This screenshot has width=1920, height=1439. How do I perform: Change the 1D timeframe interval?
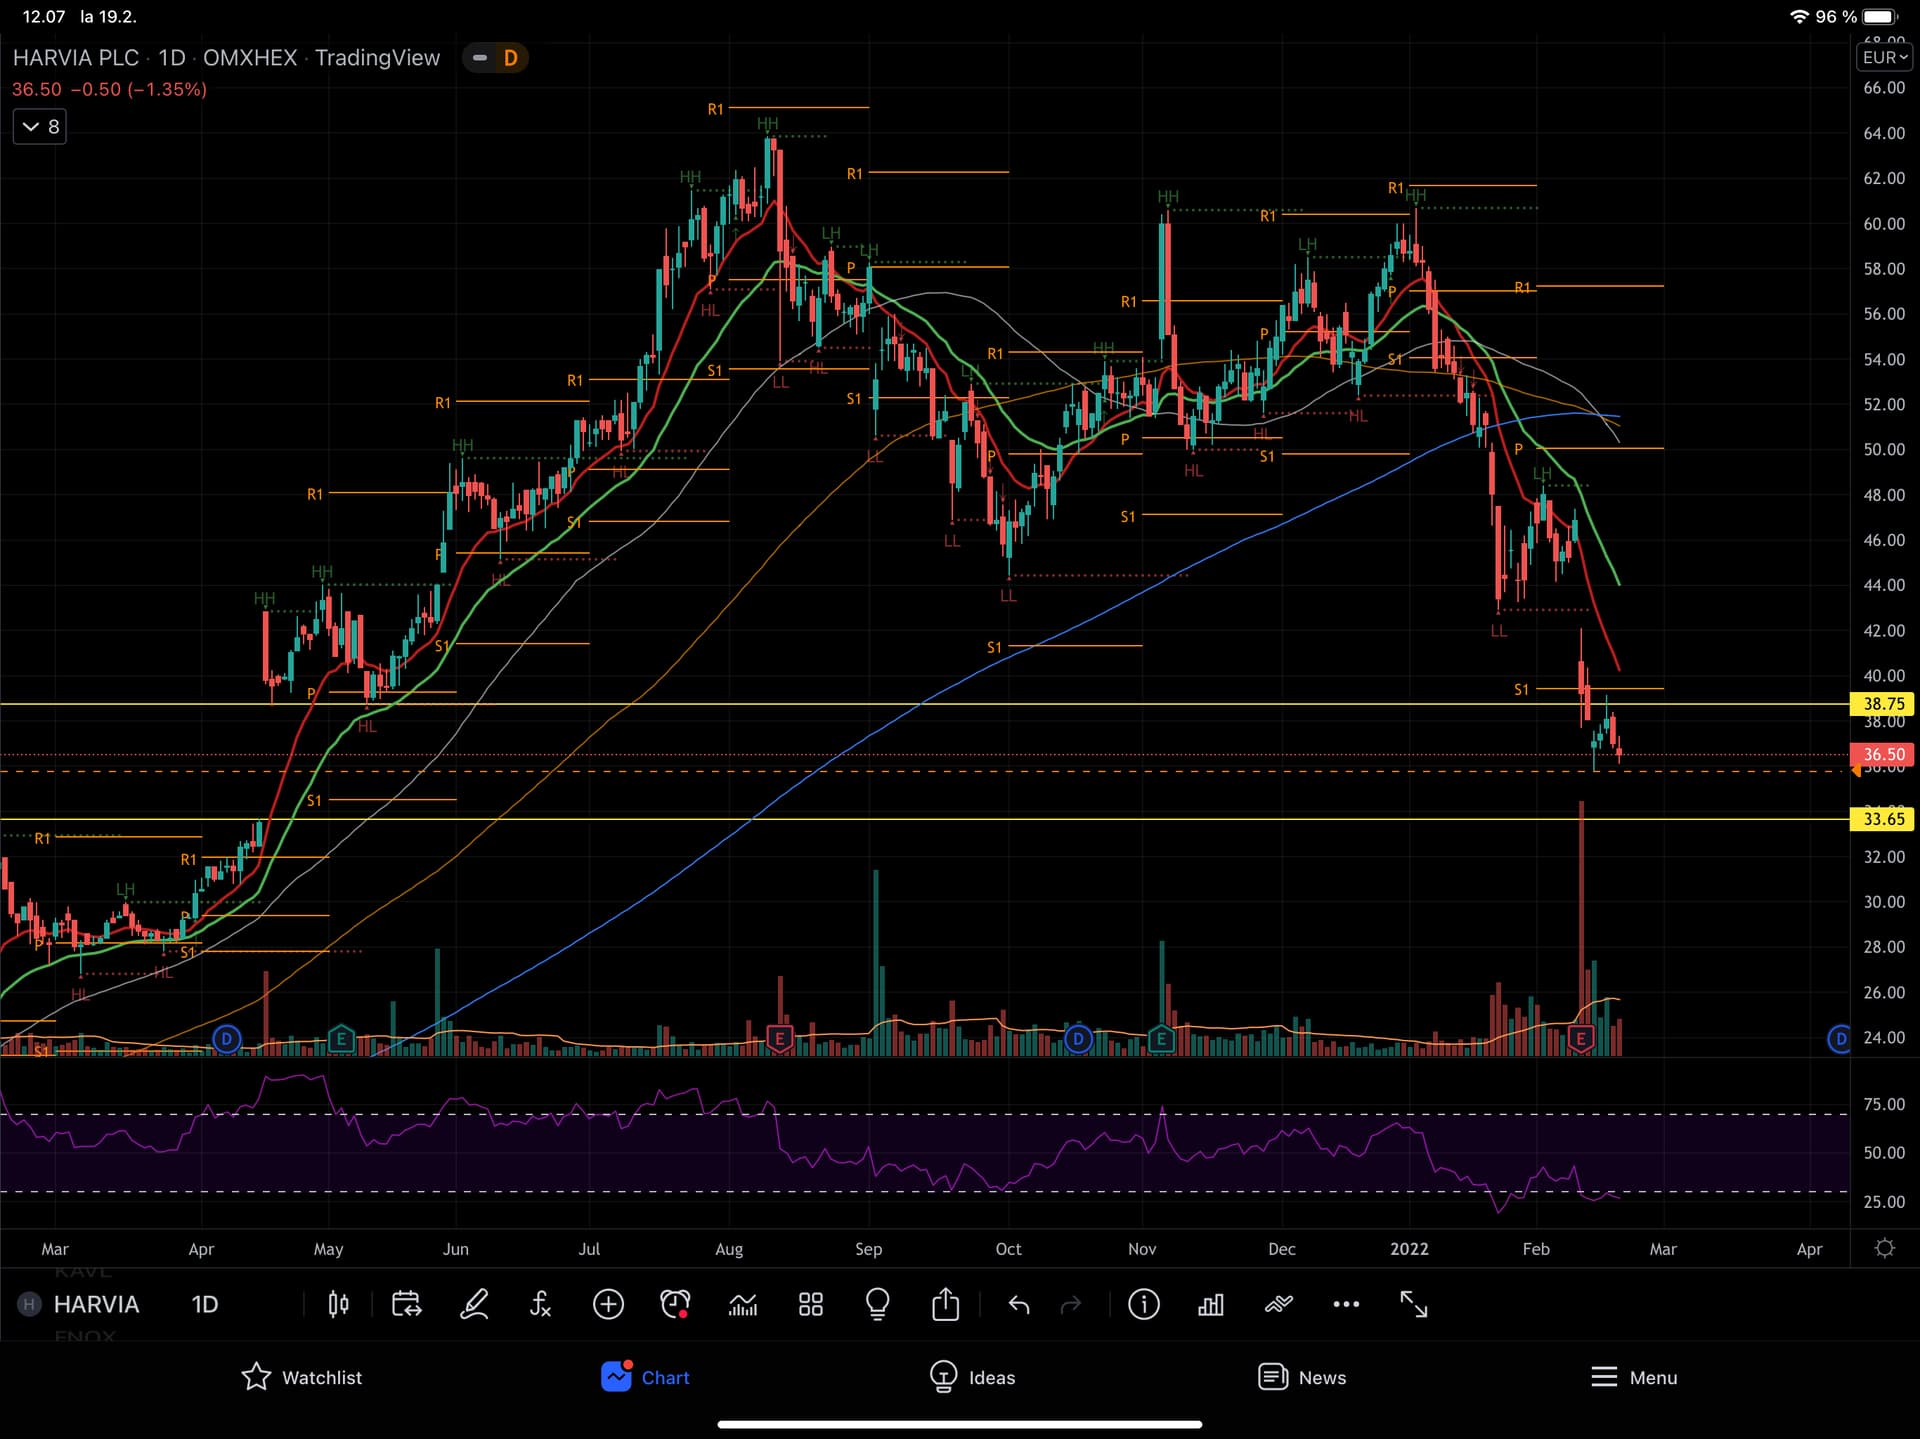(204, 1304)
